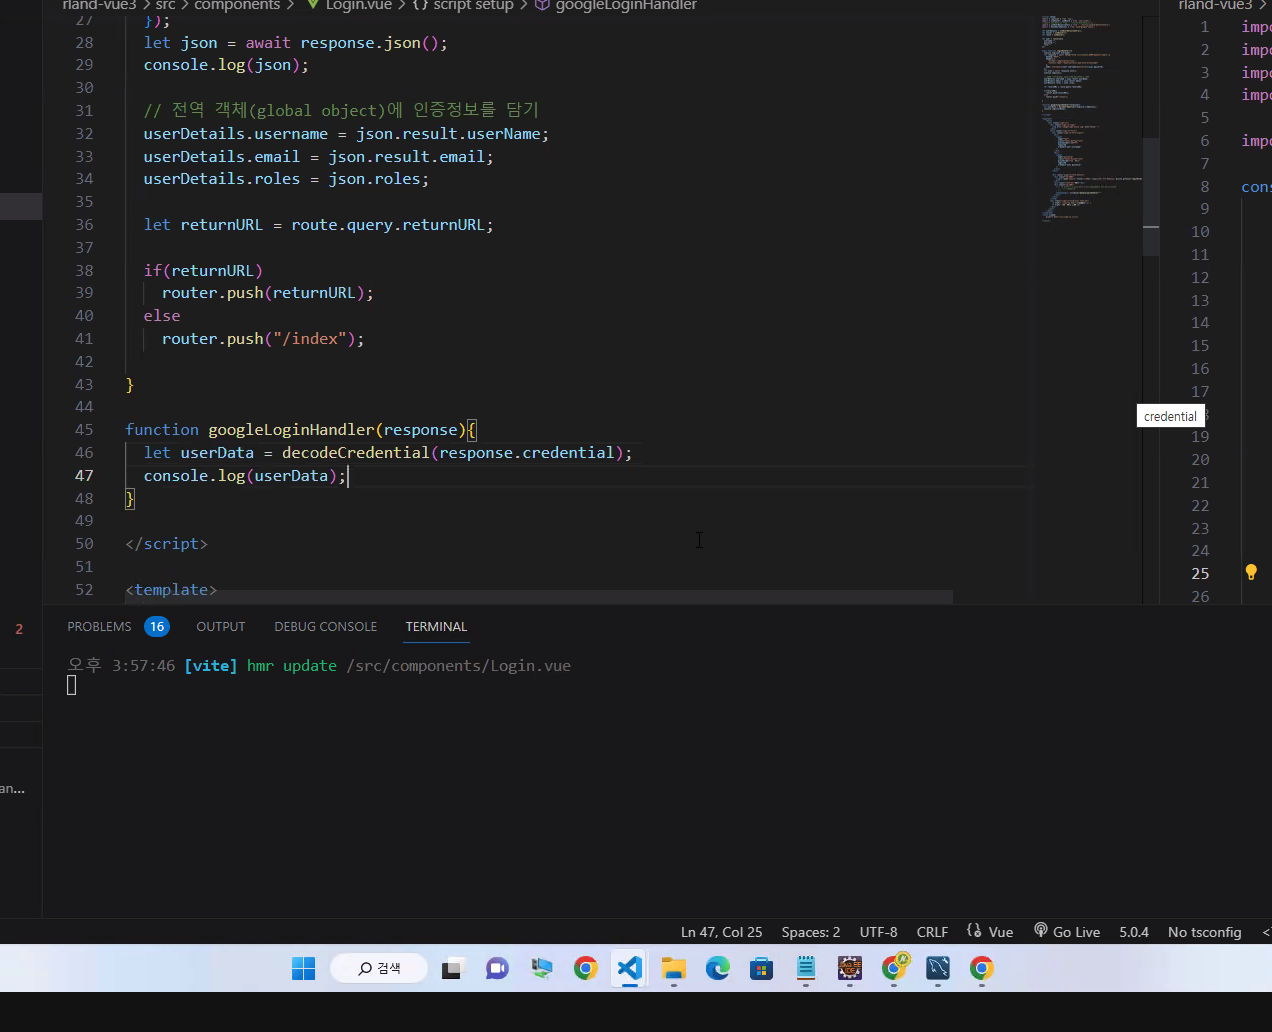Screen dimensions: 1272x1032
Task: Click the terminal 'hmr update' output line
Action: [x=319, y=665]
